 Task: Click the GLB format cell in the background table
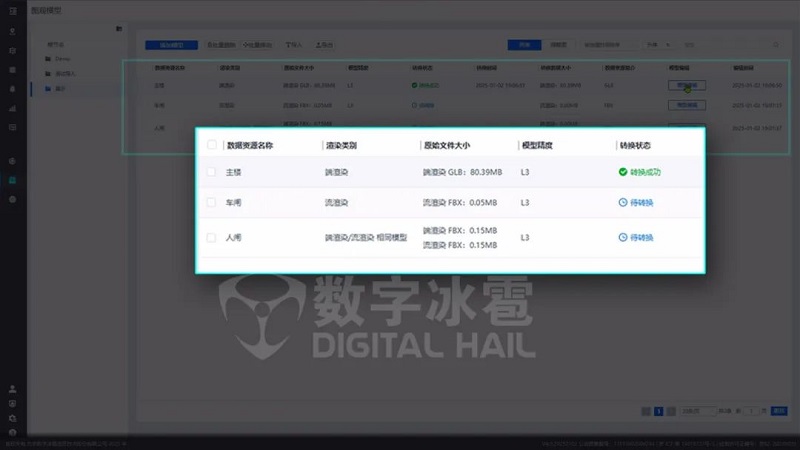[x=609, y=85]
